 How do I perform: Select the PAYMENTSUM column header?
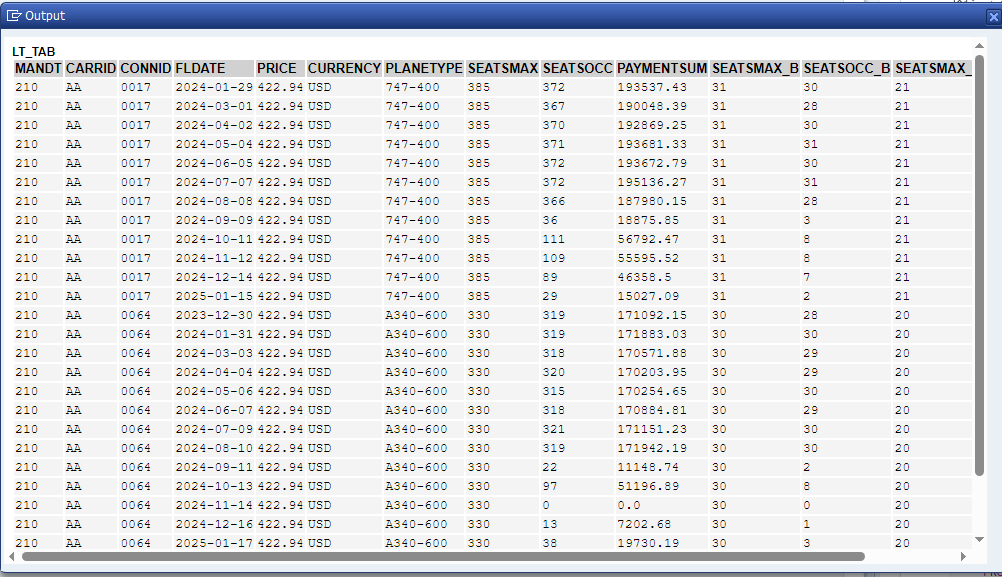[x=662, y=68]
